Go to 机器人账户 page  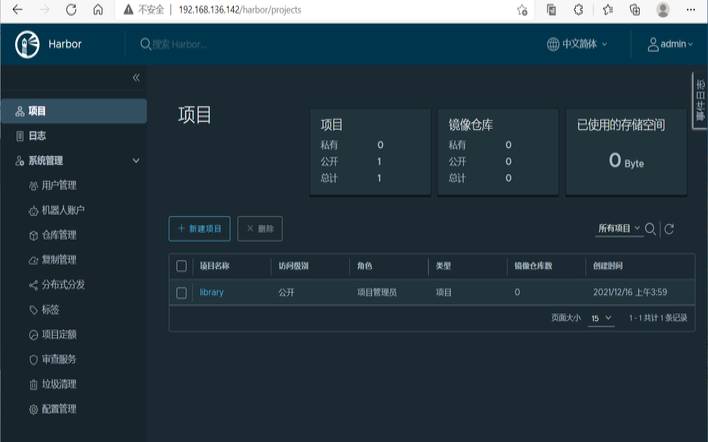[x=63, y=210]
